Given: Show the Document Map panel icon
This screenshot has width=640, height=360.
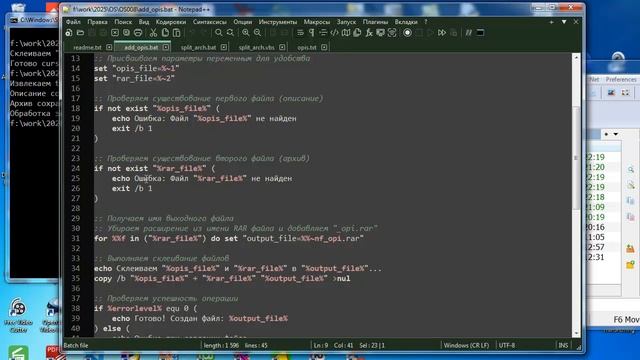Looking at the screenshot, I should coord(346,33).
